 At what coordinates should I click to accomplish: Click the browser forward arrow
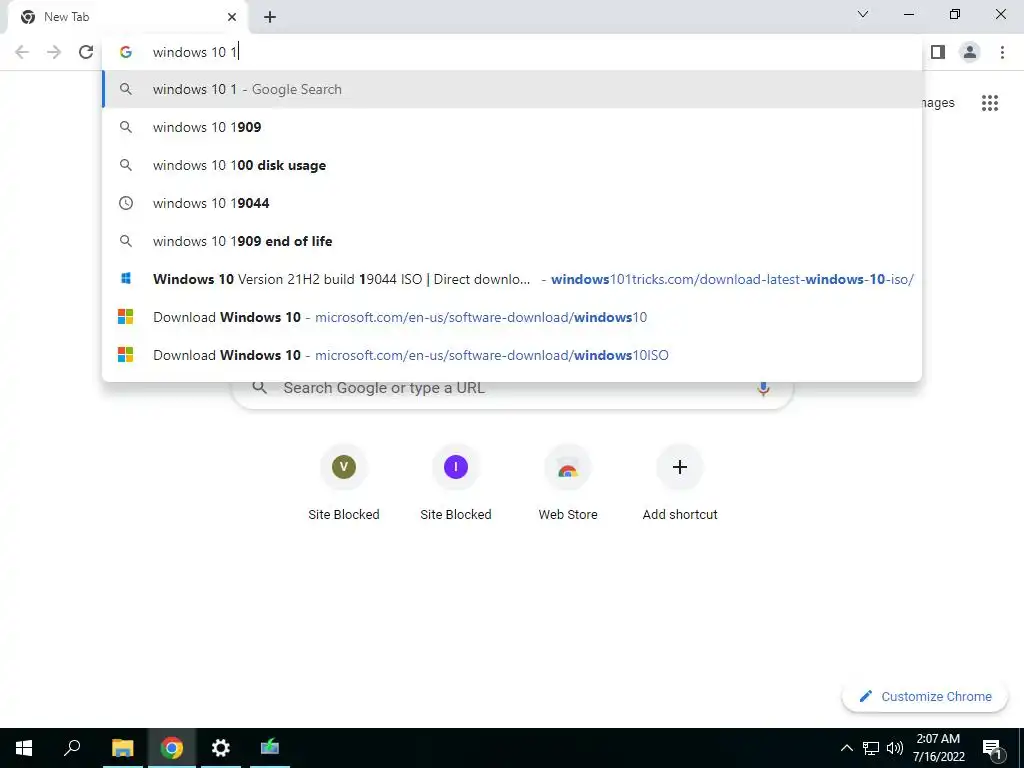(54, 52)
